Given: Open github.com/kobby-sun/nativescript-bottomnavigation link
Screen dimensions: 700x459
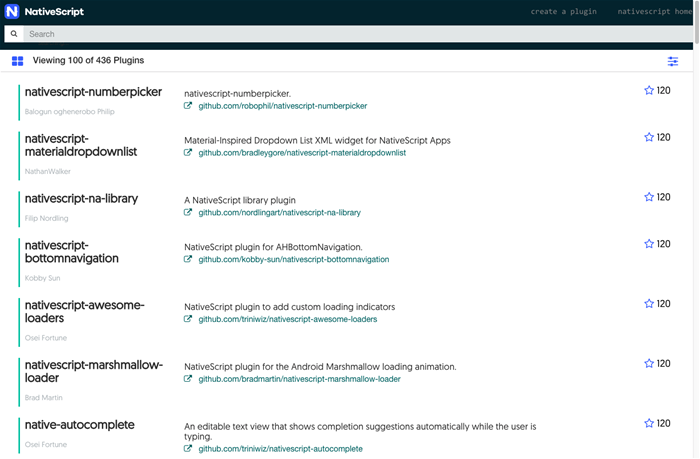Looking at the screenshot, I should coord(294,259).
